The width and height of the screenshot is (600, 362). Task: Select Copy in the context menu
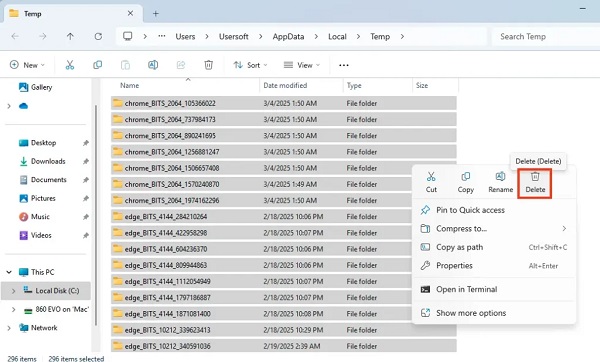(466, 183)
